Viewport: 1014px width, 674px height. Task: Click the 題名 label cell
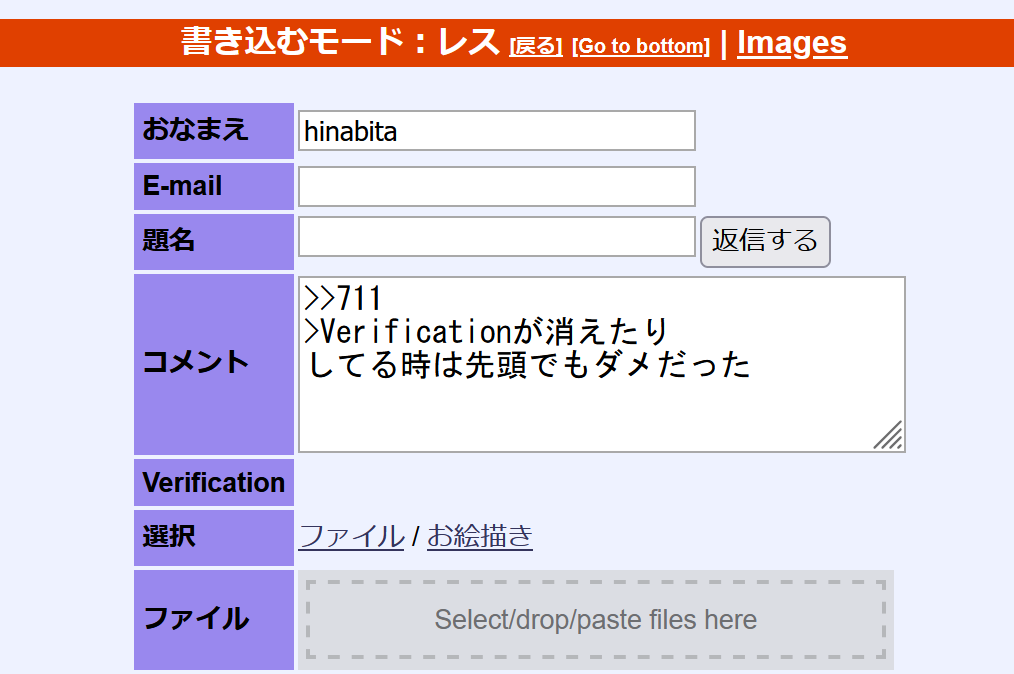tap(213, 241)
